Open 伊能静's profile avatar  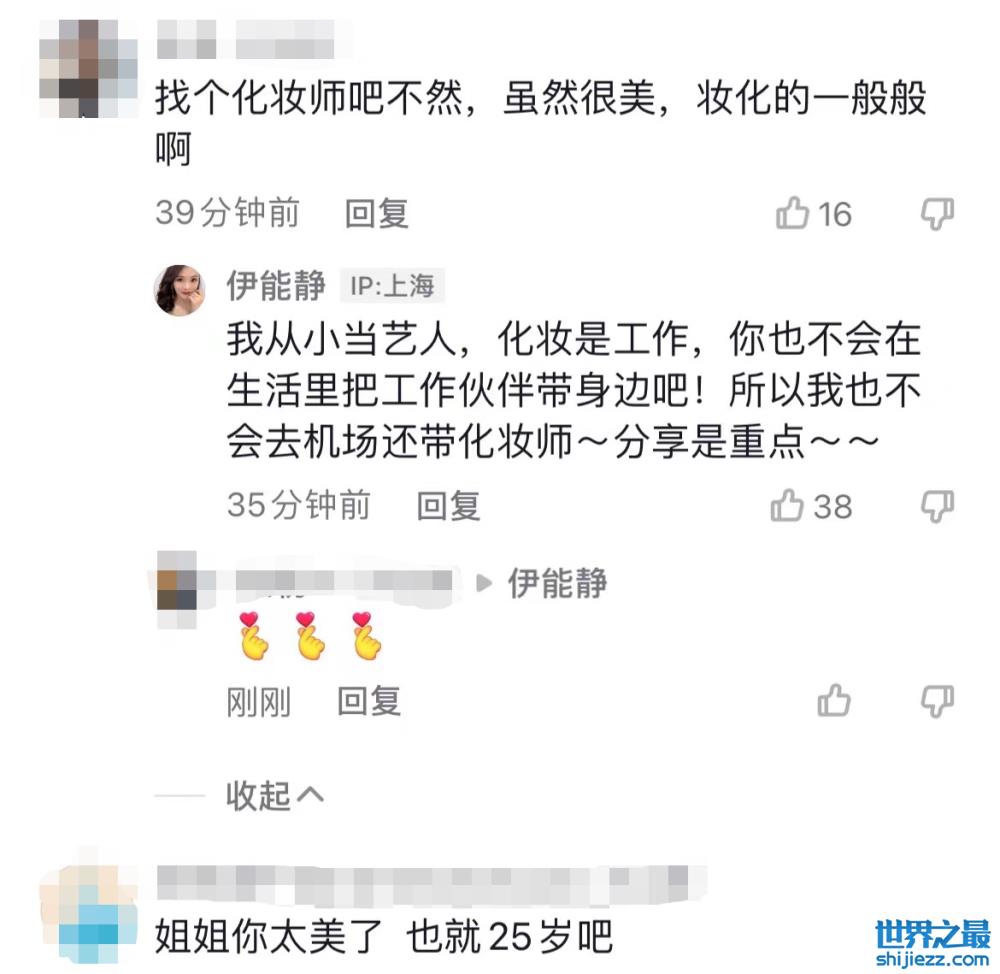pyautogui.click(x=180, y=290)
